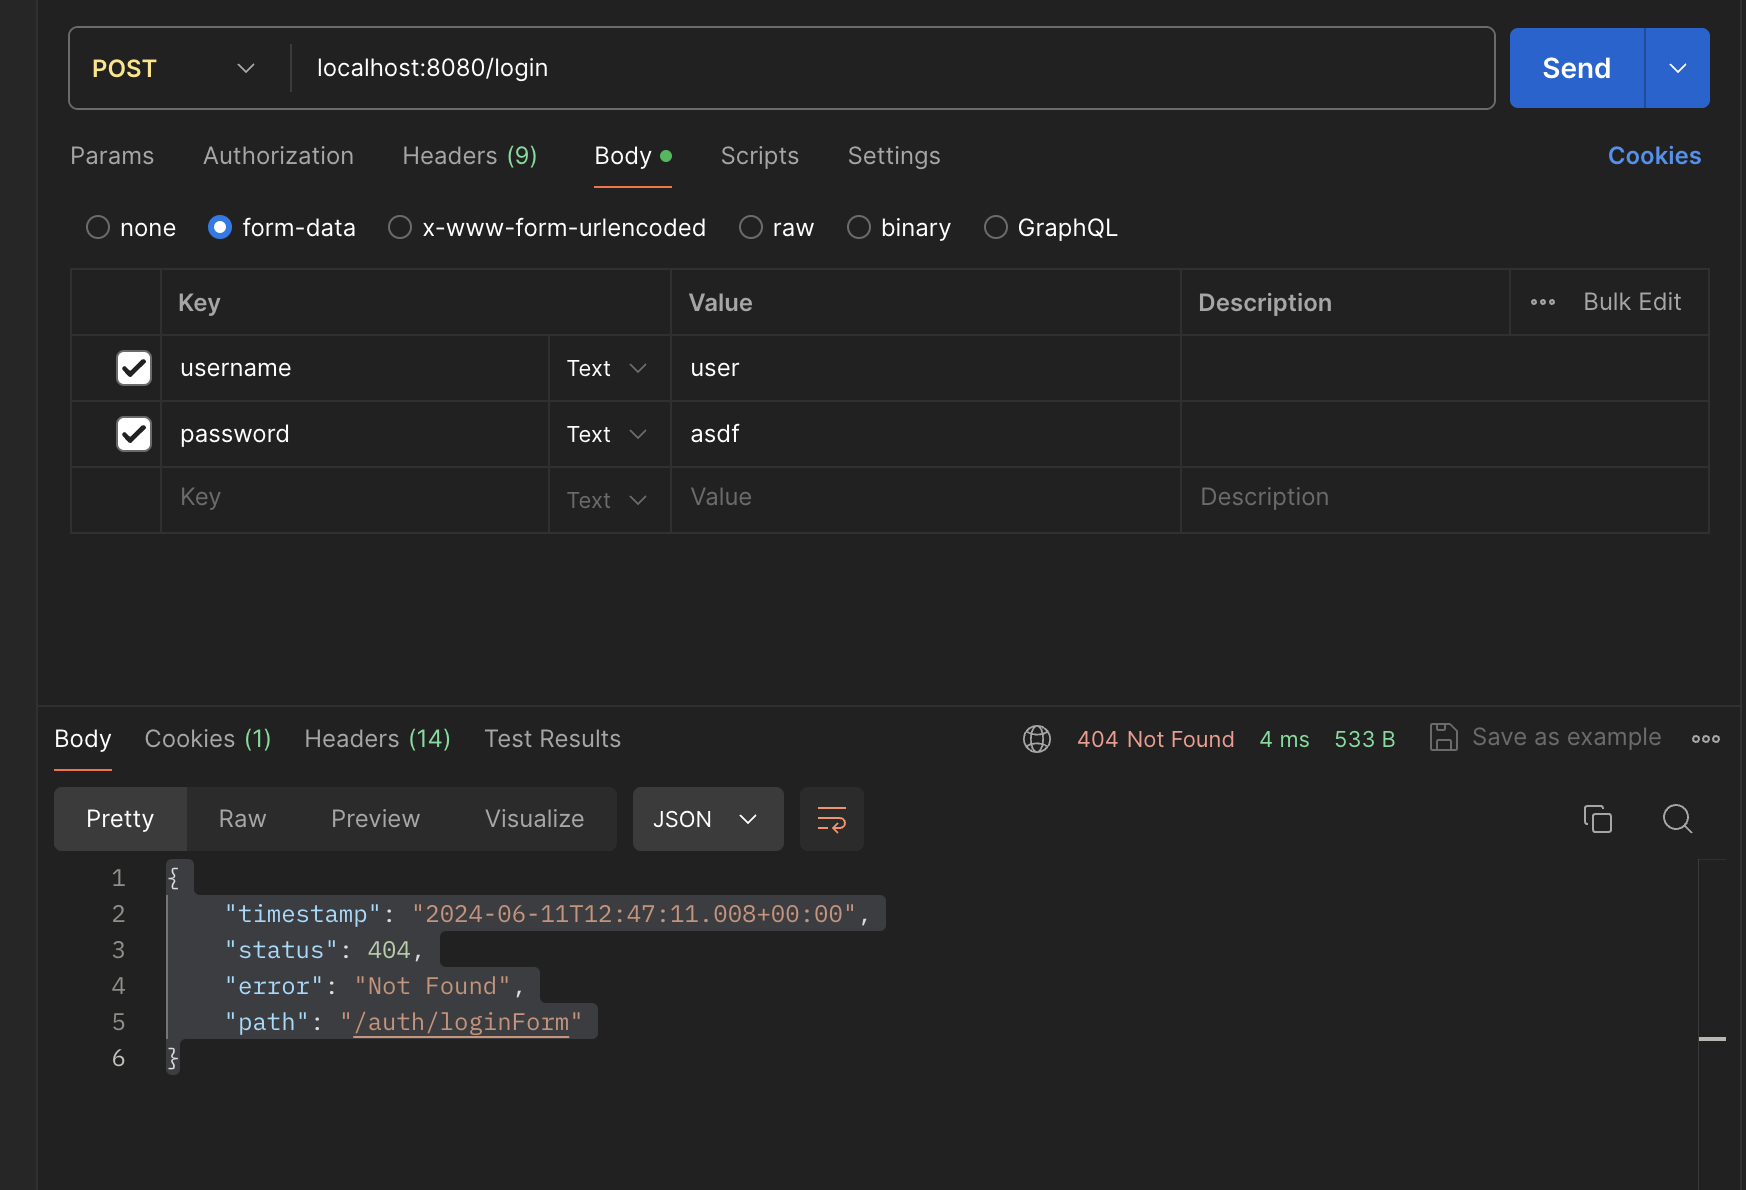This screenshot has height=1190, width=1746.
Task: Click the username key cell
Action: click(x=355, y=368)
